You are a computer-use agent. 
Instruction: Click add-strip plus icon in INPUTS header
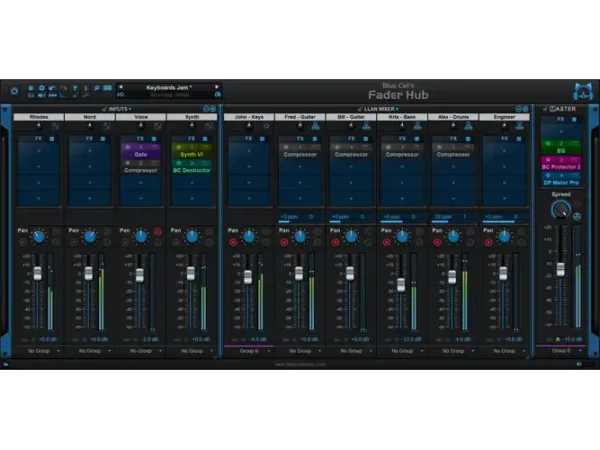pyautogui.click(x=213, y=109)
